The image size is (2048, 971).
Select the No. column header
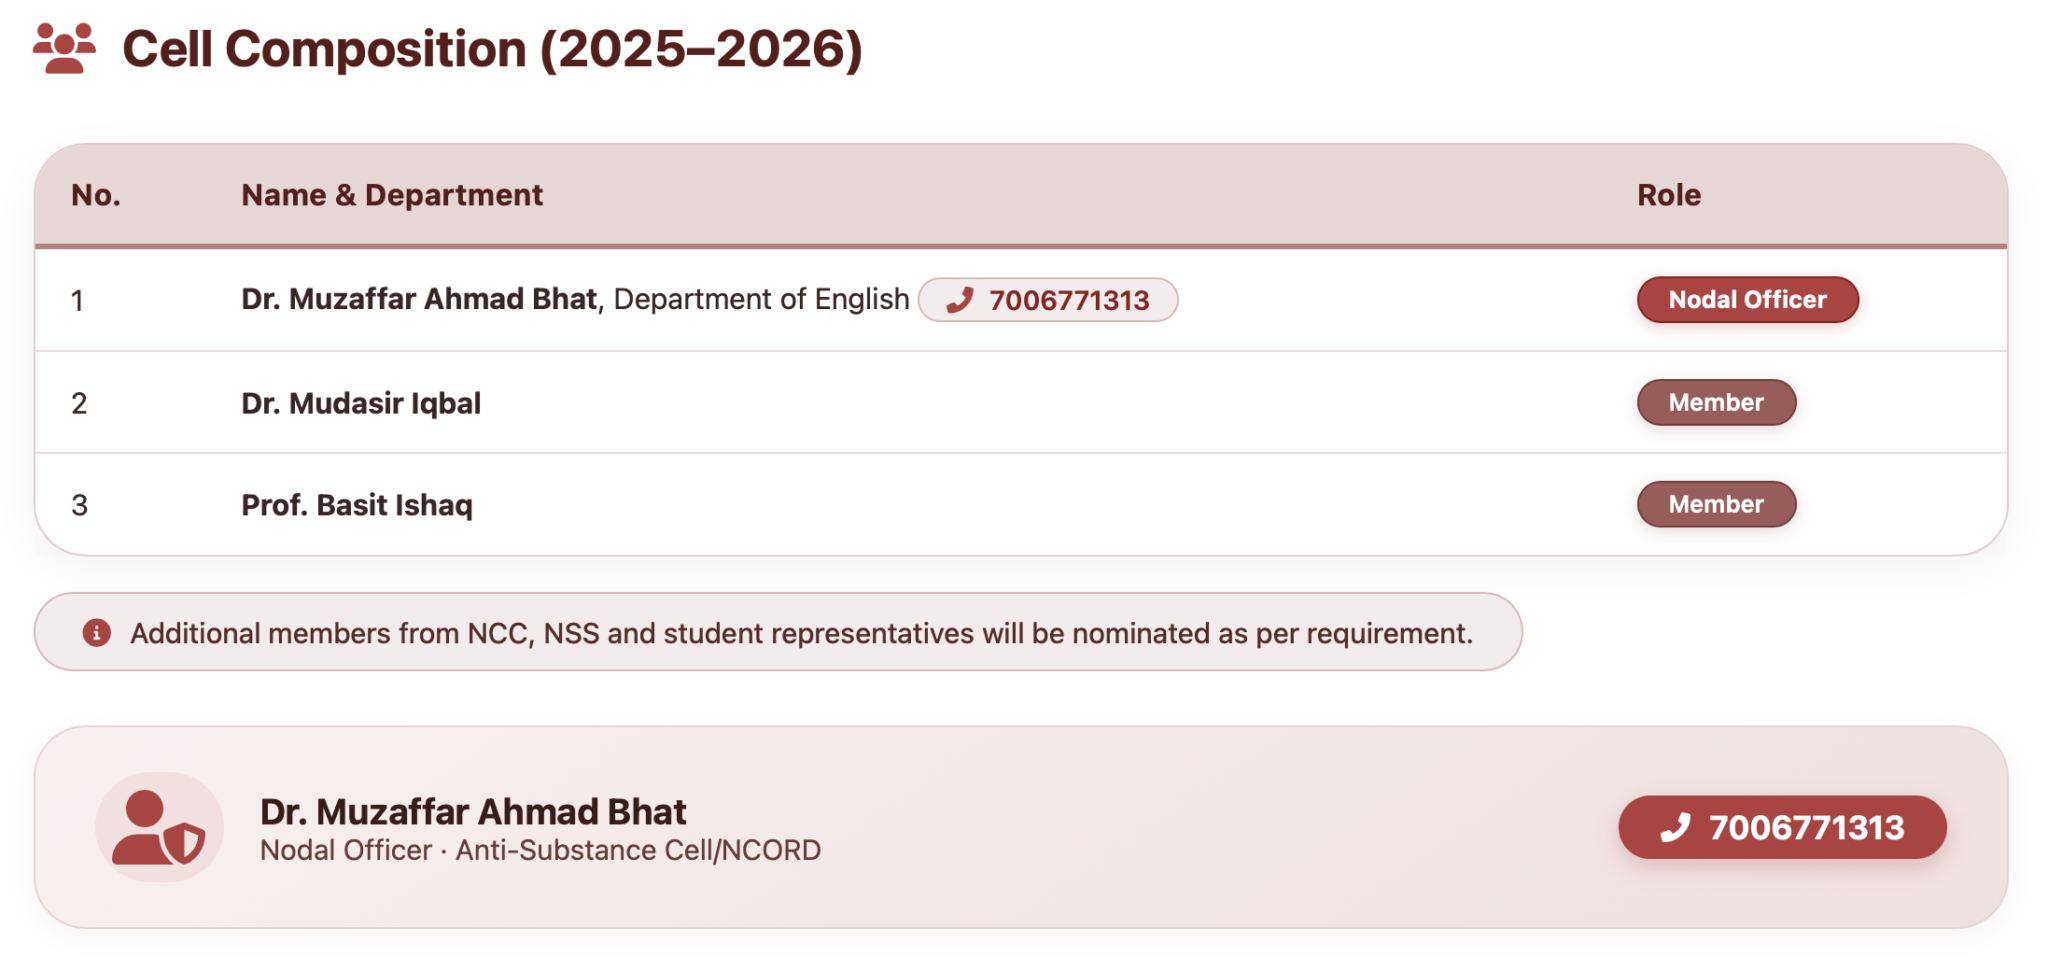pyautogui.click(x=96, y=195)
